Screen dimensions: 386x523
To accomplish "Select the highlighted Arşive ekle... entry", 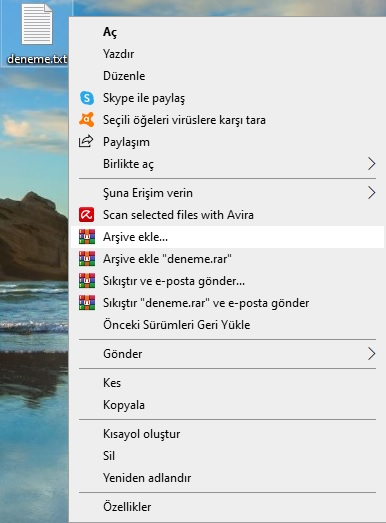I will 227,236.
